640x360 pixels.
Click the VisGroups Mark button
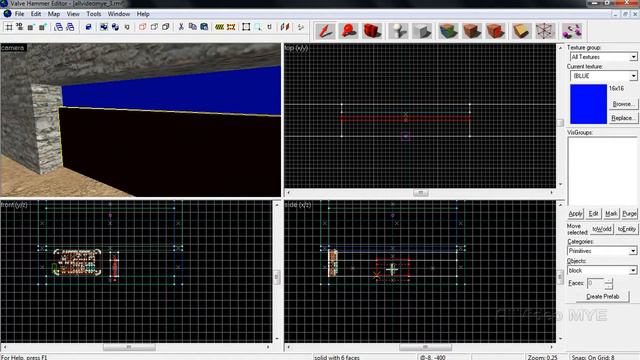(x=611, y=213)
